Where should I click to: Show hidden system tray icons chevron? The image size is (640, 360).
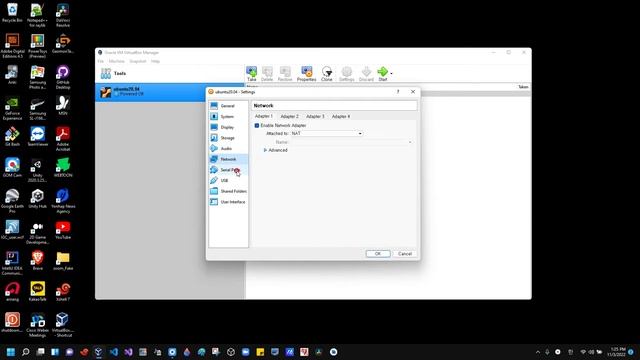click(538, 352)
